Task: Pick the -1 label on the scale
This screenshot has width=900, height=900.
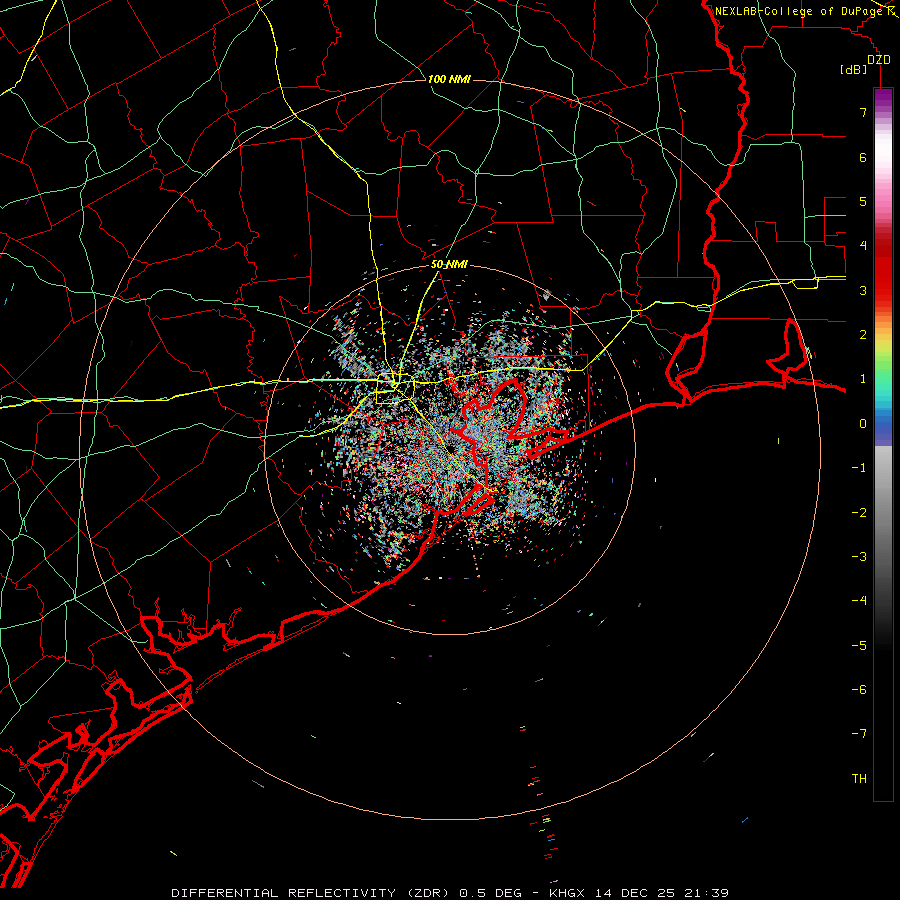Action: (859, 468)
